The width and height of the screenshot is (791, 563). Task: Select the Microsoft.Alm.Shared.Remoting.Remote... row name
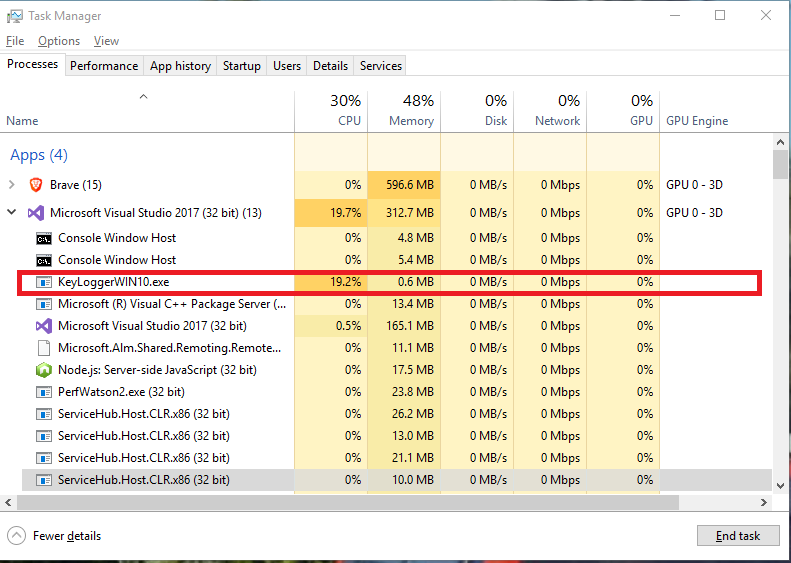coord(170,348)
